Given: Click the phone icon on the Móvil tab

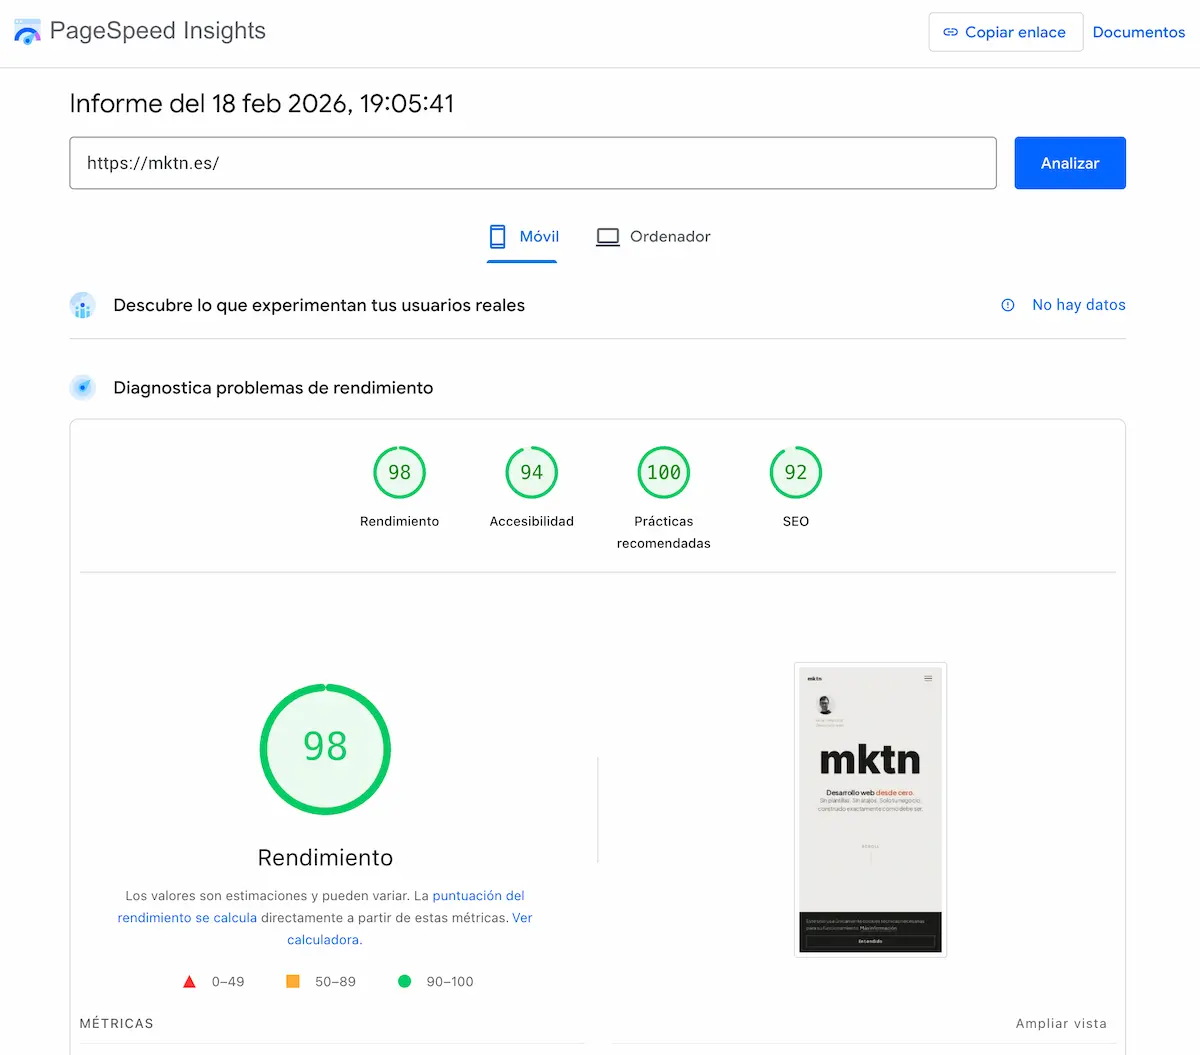Looking at the screenshot, I should (x=496, y=236).
